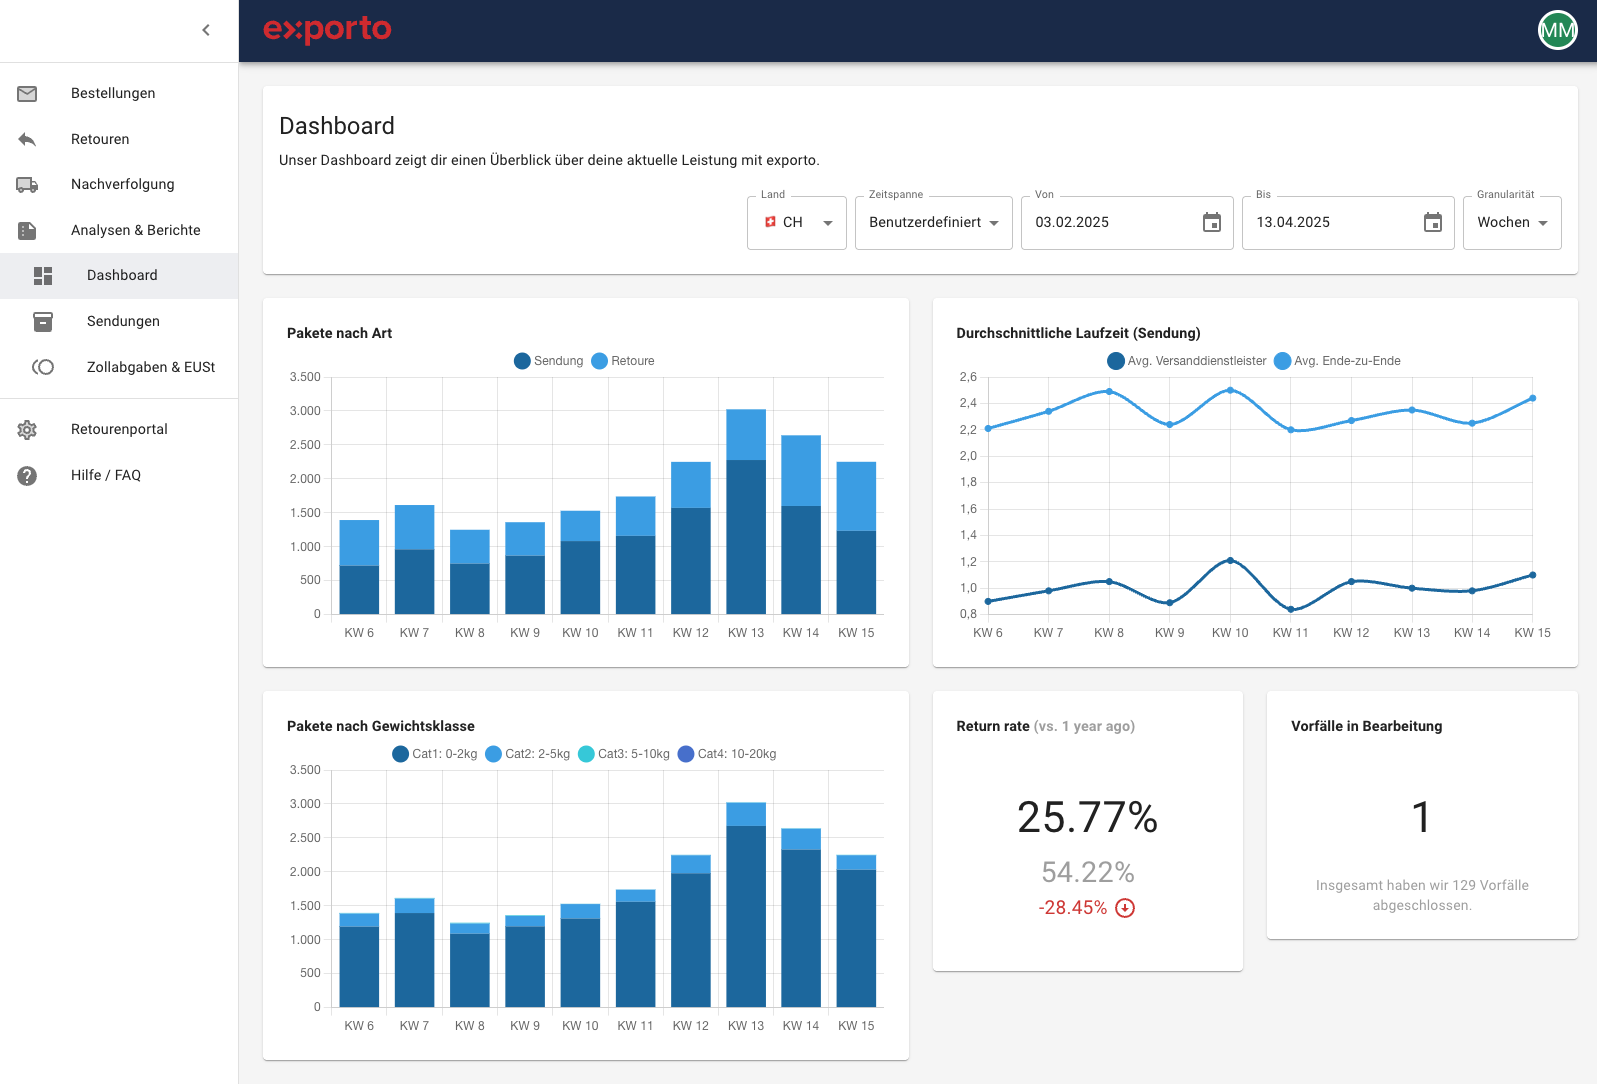This screenshot has height=1084, width=1597.
Task: Click the Retouren reply arrow icon
Action: tap(27, 139)
